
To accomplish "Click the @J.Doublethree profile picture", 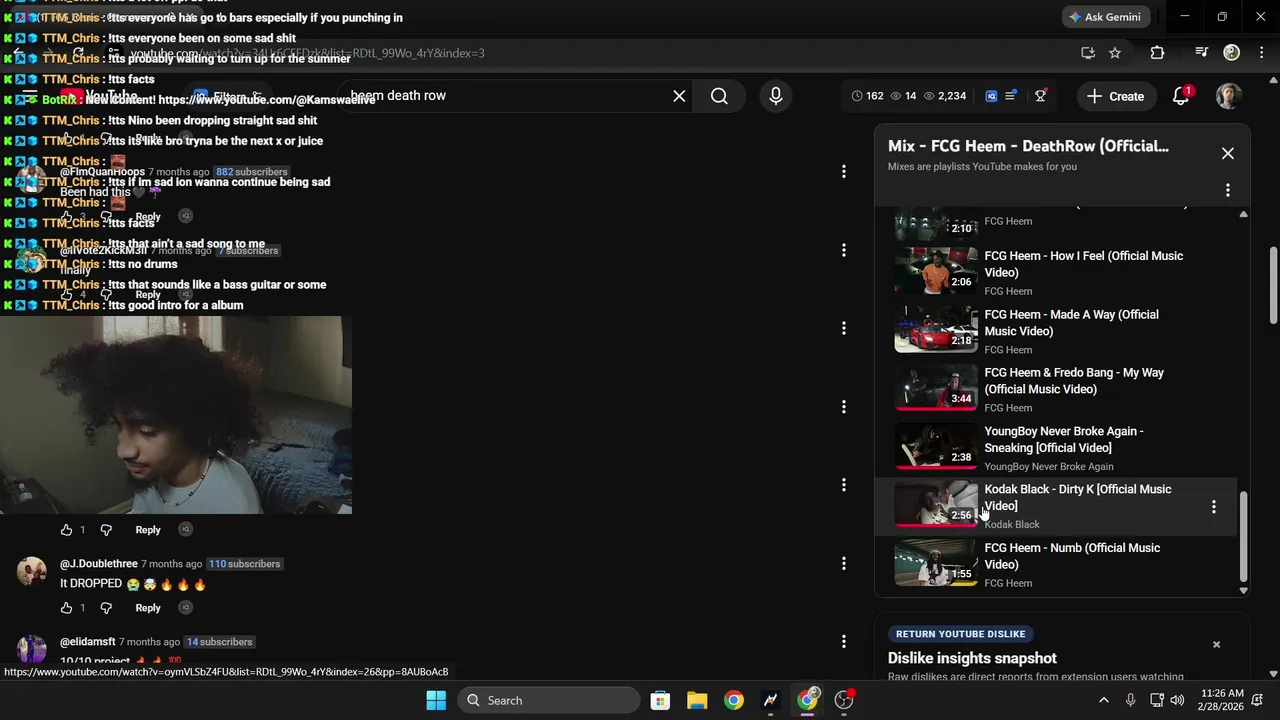I will click(32, 572).
